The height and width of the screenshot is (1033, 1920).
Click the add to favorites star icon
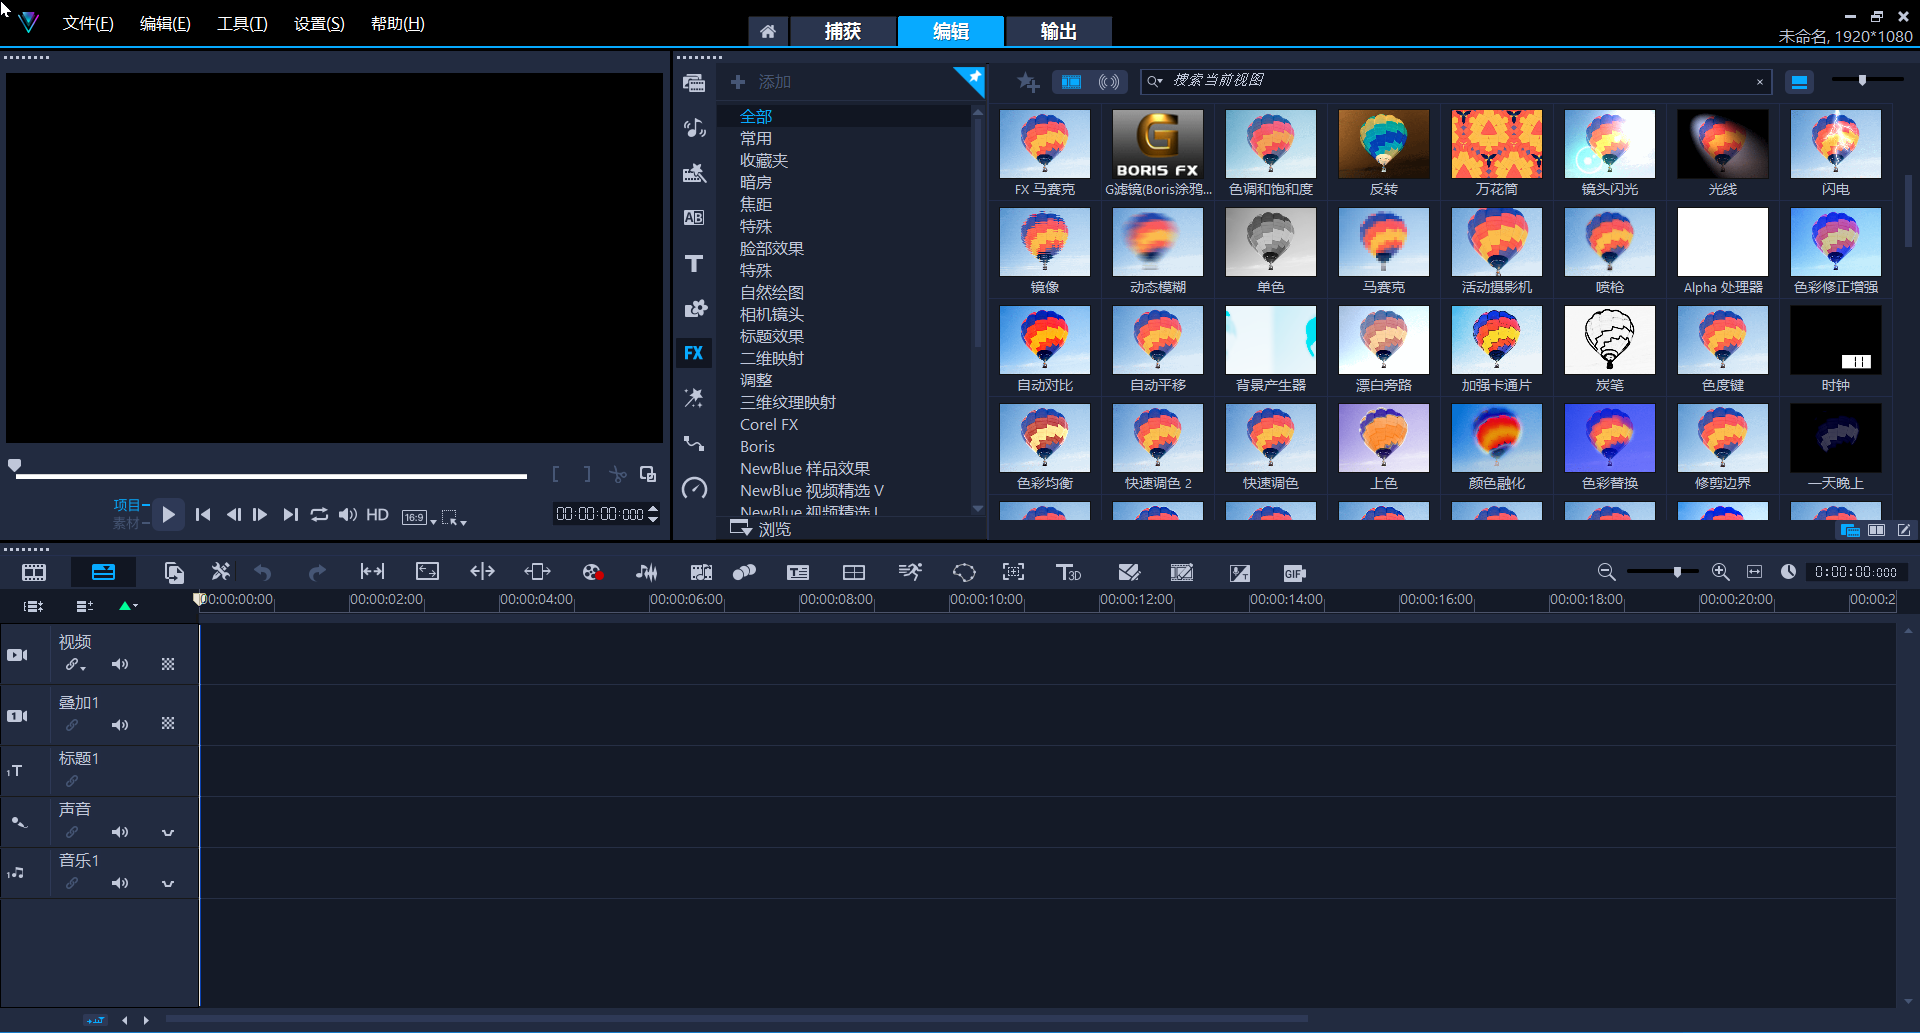(x=1028, y=82)
